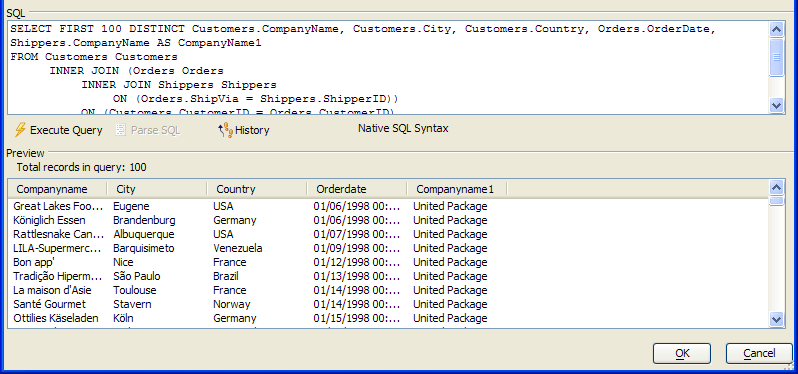Screen dimensions: 798x374
Task: Select the La maison d'Asie row
Action: [x=388, y=291]
